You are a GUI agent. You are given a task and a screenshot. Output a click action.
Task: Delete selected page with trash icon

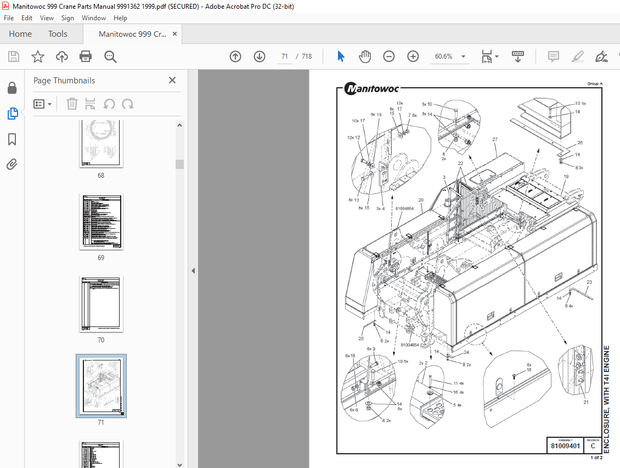click(x=72, y=104)
